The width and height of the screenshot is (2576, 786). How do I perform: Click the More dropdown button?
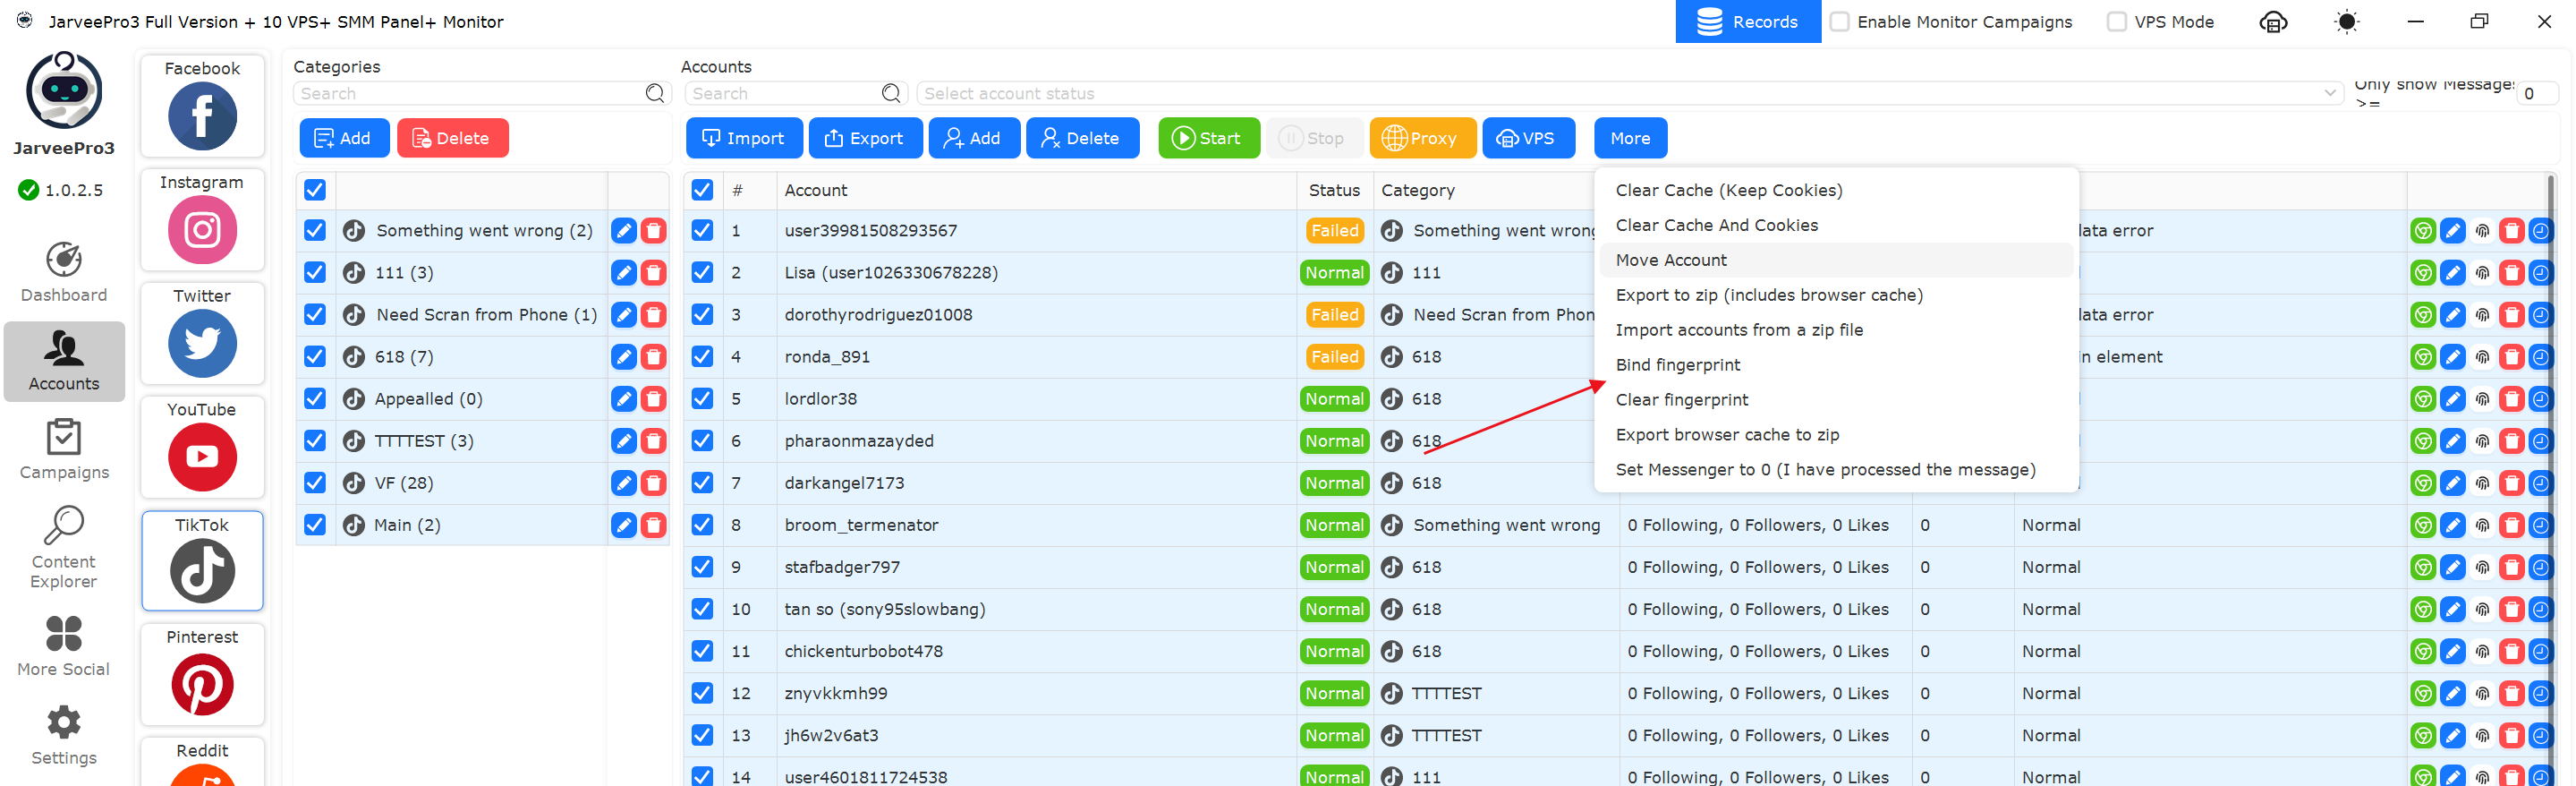(1630, 138)
